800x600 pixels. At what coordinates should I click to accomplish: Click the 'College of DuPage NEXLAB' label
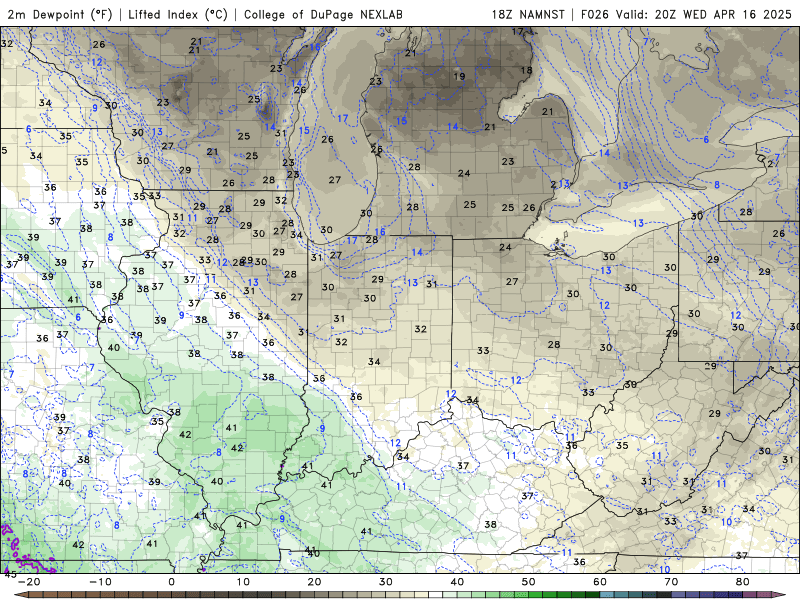click(323, 14)
